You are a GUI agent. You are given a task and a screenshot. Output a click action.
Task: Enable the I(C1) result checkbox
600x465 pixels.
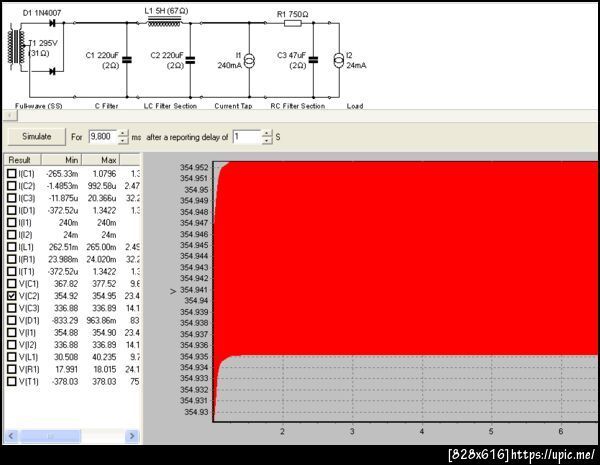(12, 174)
